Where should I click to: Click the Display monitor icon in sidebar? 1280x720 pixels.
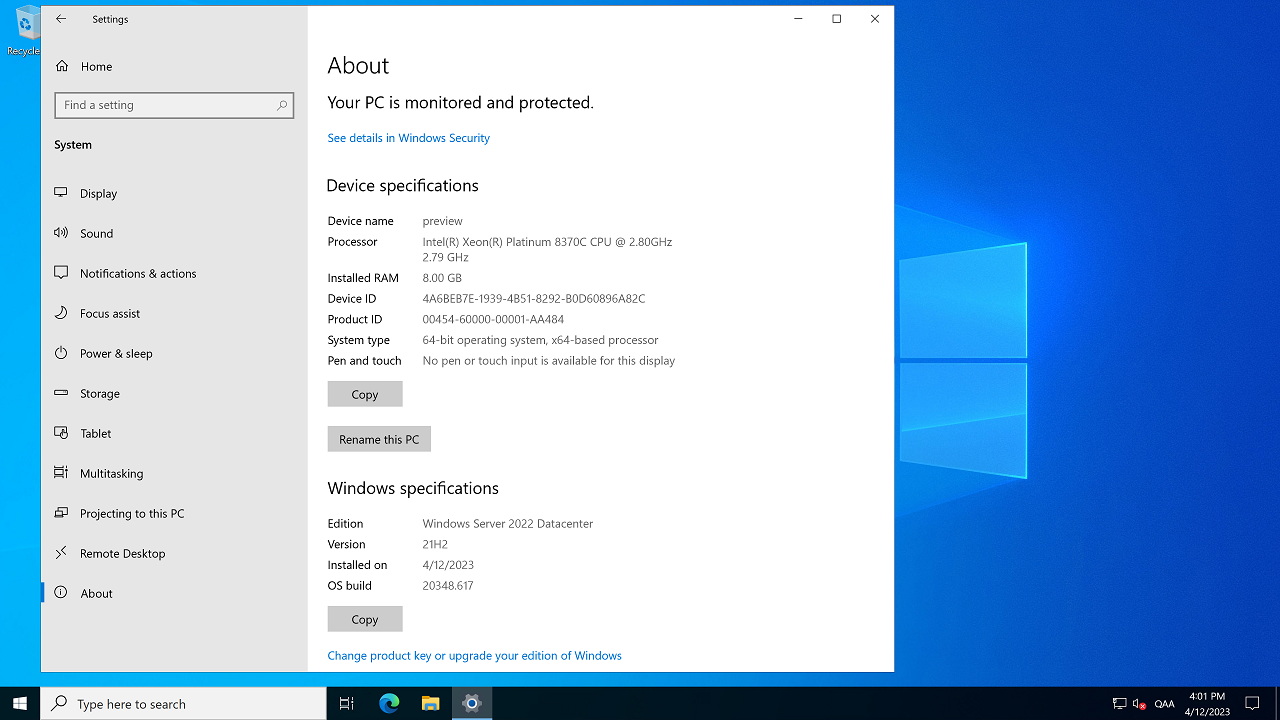click(x=61, y=193)
